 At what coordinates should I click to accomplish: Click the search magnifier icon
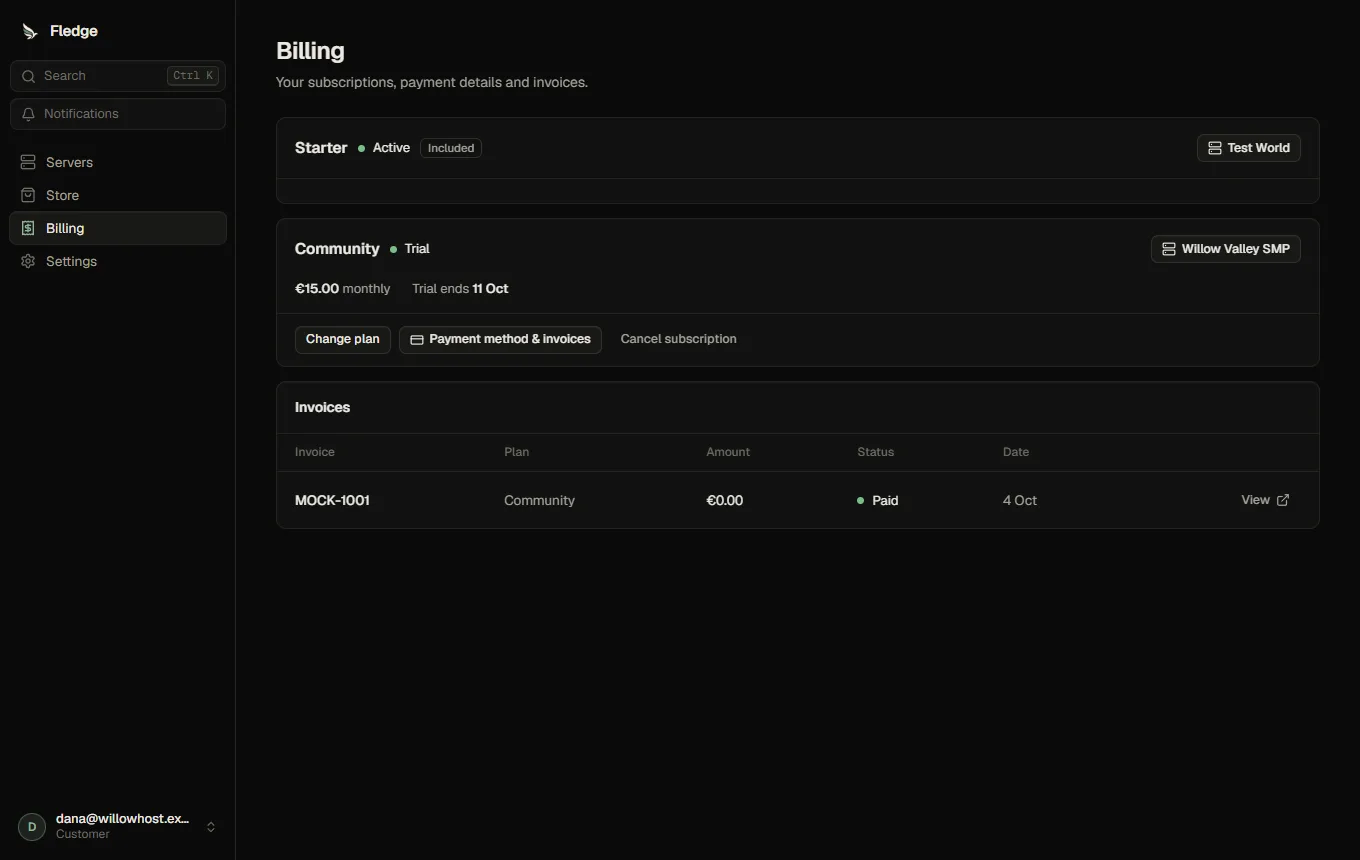click(28, 76)
